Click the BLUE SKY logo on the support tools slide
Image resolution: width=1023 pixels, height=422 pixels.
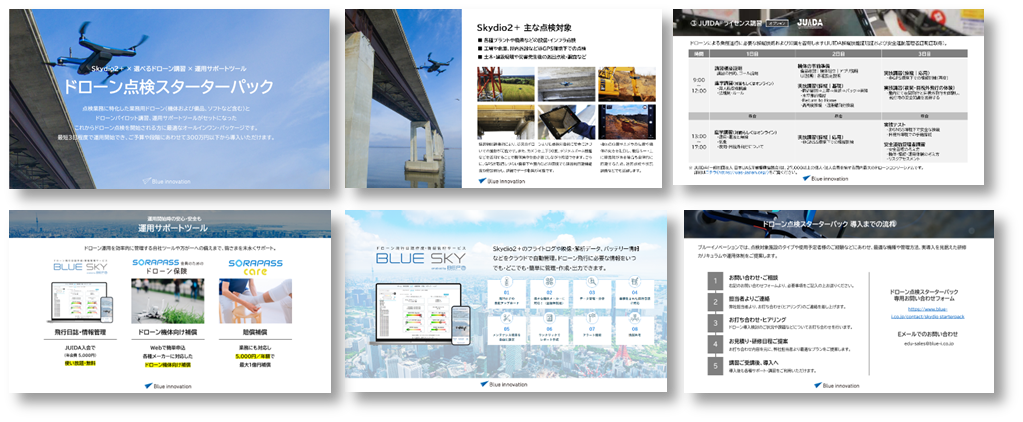(x=82, y=267)
